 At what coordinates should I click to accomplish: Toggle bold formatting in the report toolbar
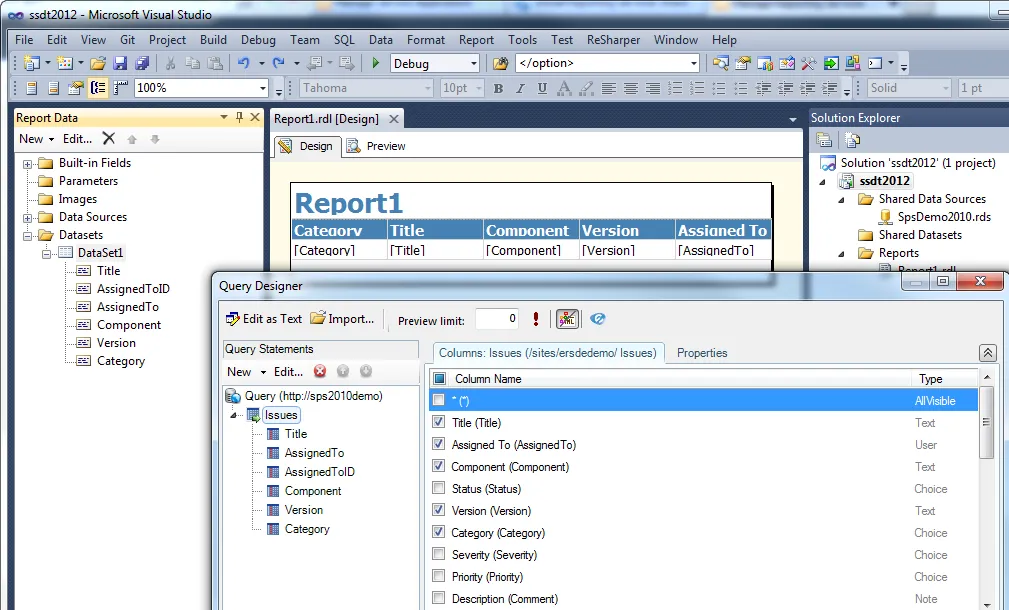point(498,88)
